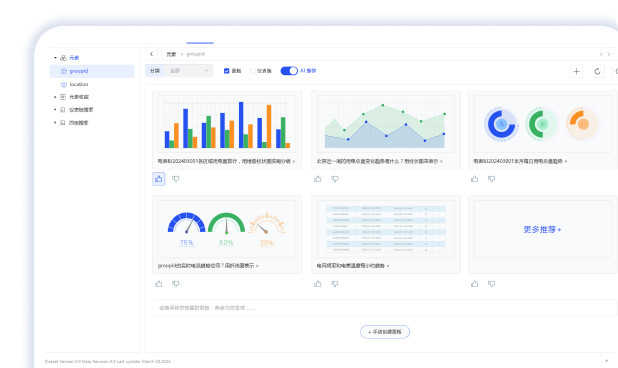Dislike the gauge chart recommendation
The width and height of the screenshot is (618, 368).
(176, 284)
